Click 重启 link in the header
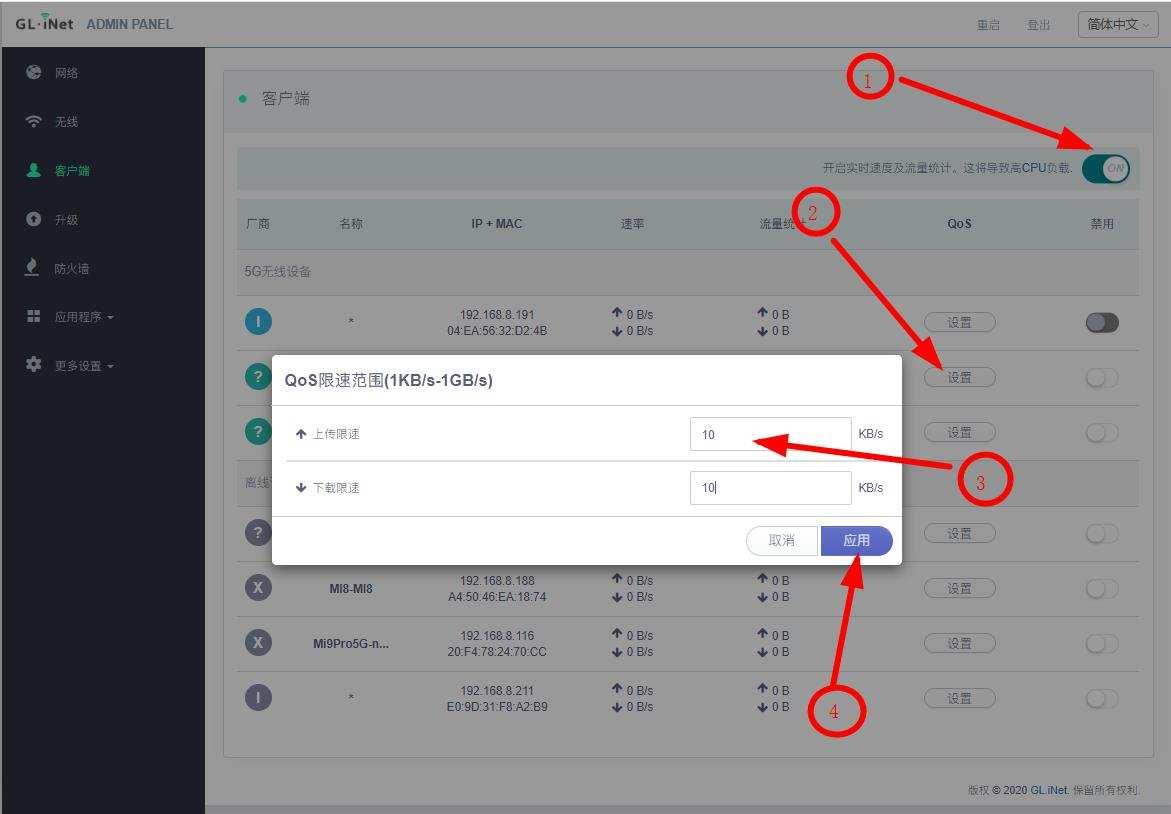Viewport: 1171px width, 814px height. click(x=988, y=25)
